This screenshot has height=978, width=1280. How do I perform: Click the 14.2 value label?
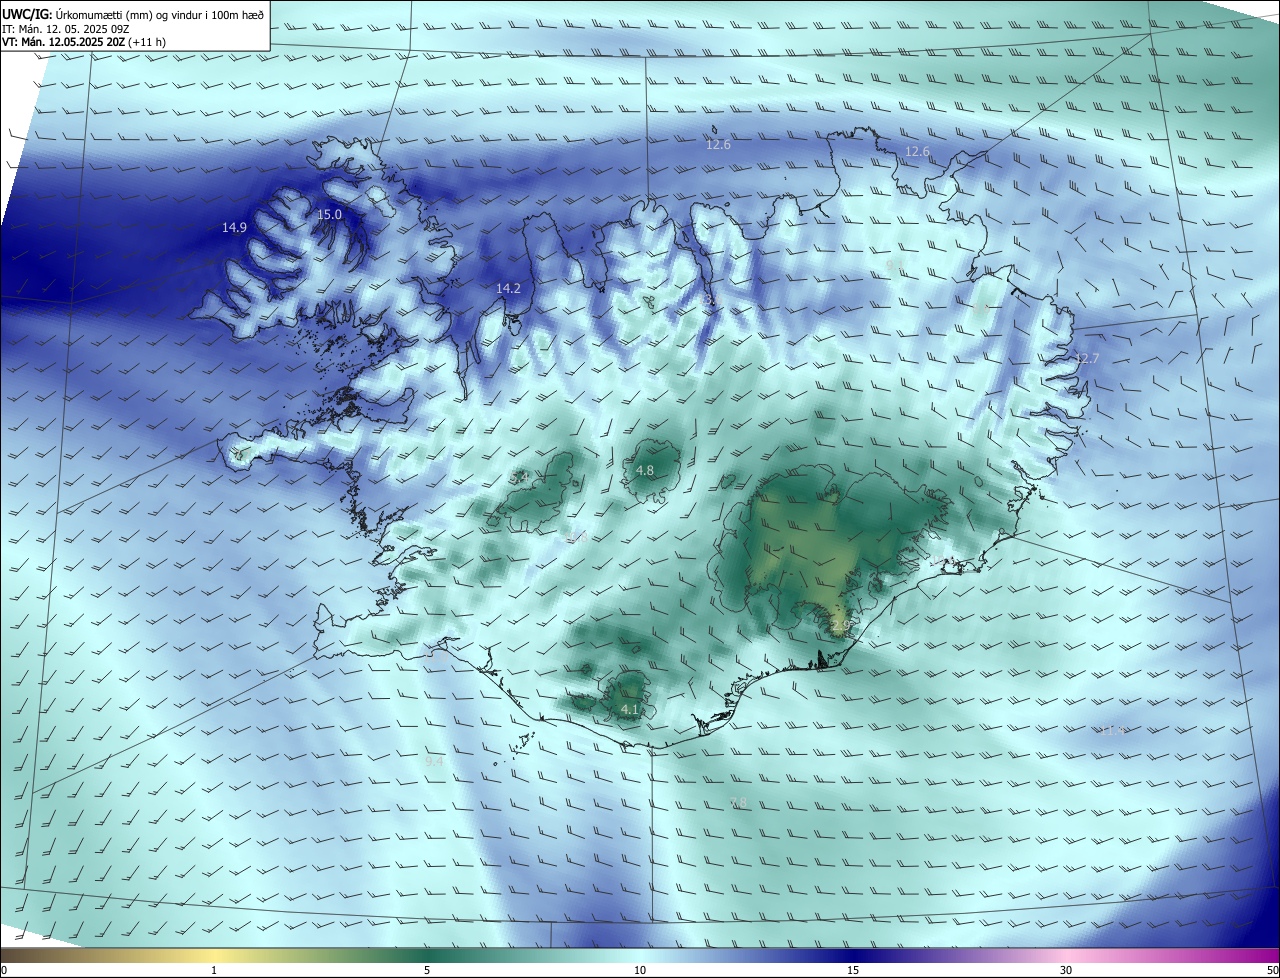click(508, 288)
